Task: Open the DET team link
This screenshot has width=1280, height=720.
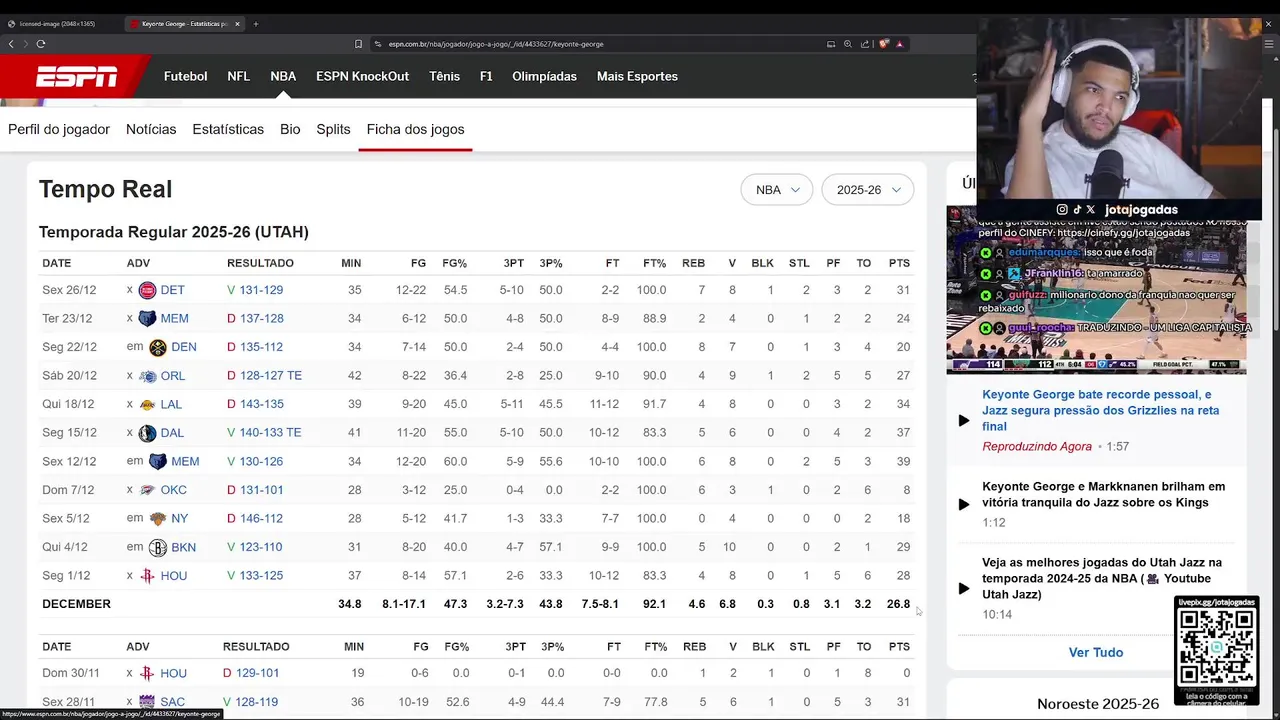Action: coord(172,290)
